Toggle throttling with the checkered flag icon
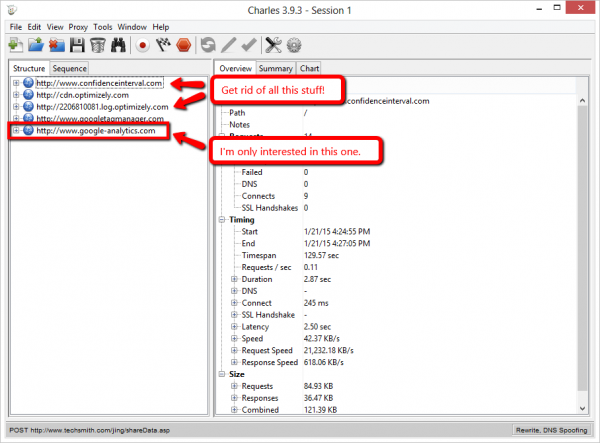 163,45
